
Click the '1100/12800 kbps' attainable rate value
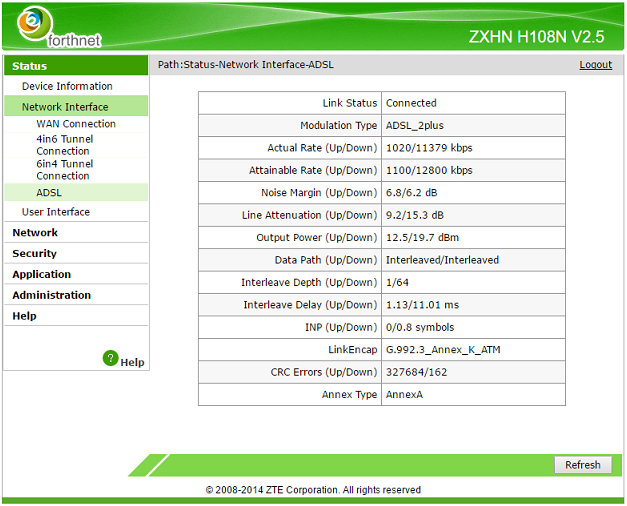point(429,170)
